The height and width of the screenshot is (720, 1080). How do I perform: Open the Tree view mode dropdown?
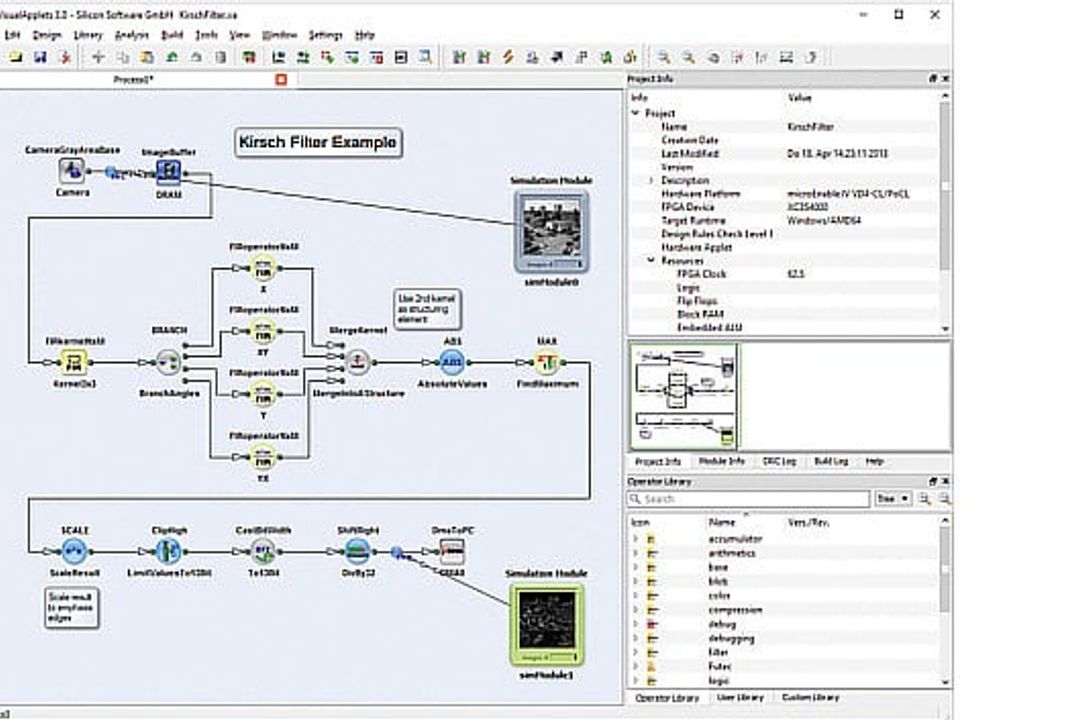[x=893, y=498]
